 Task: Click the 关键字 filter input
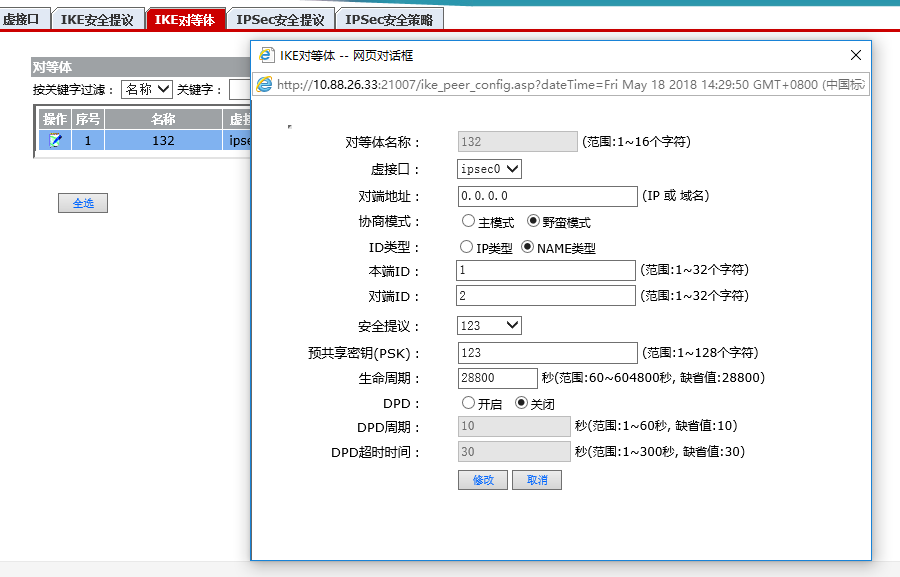[240, 90]
